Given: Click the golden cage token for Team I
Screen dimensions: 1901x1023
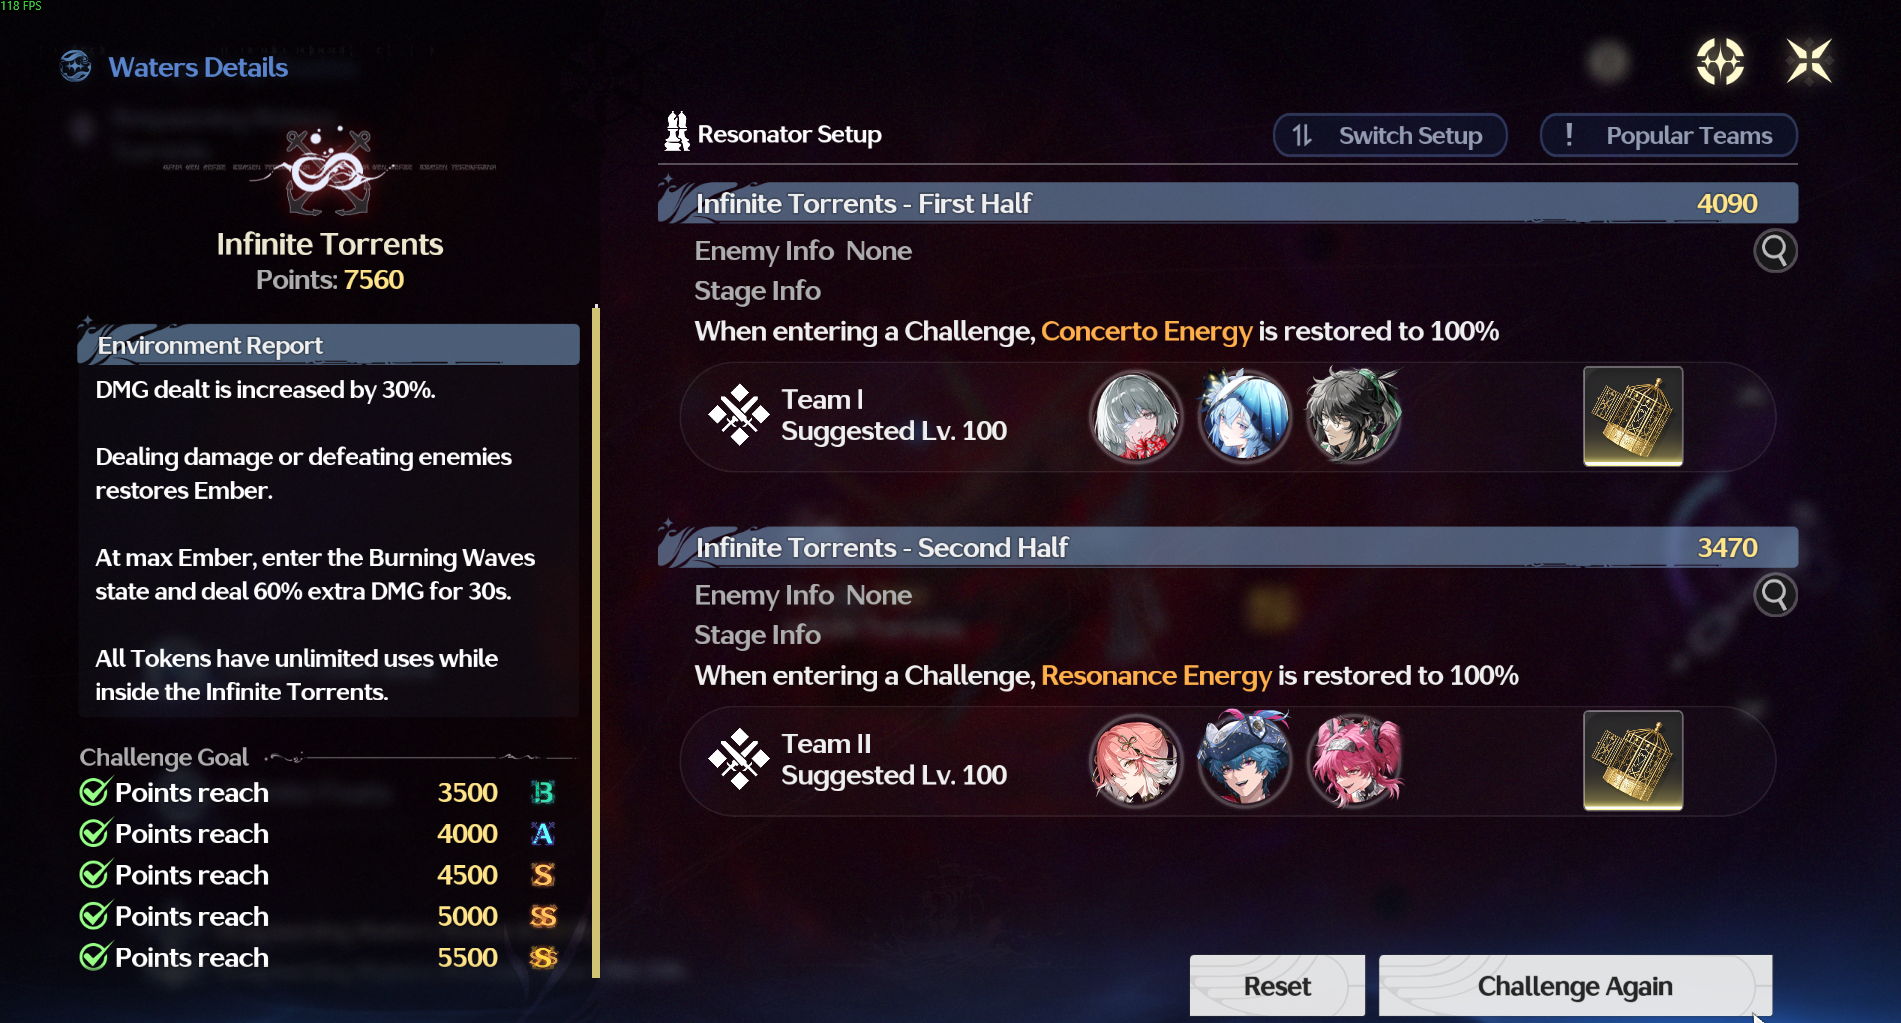Looking at the screenshot, I should coord(1633,416).
